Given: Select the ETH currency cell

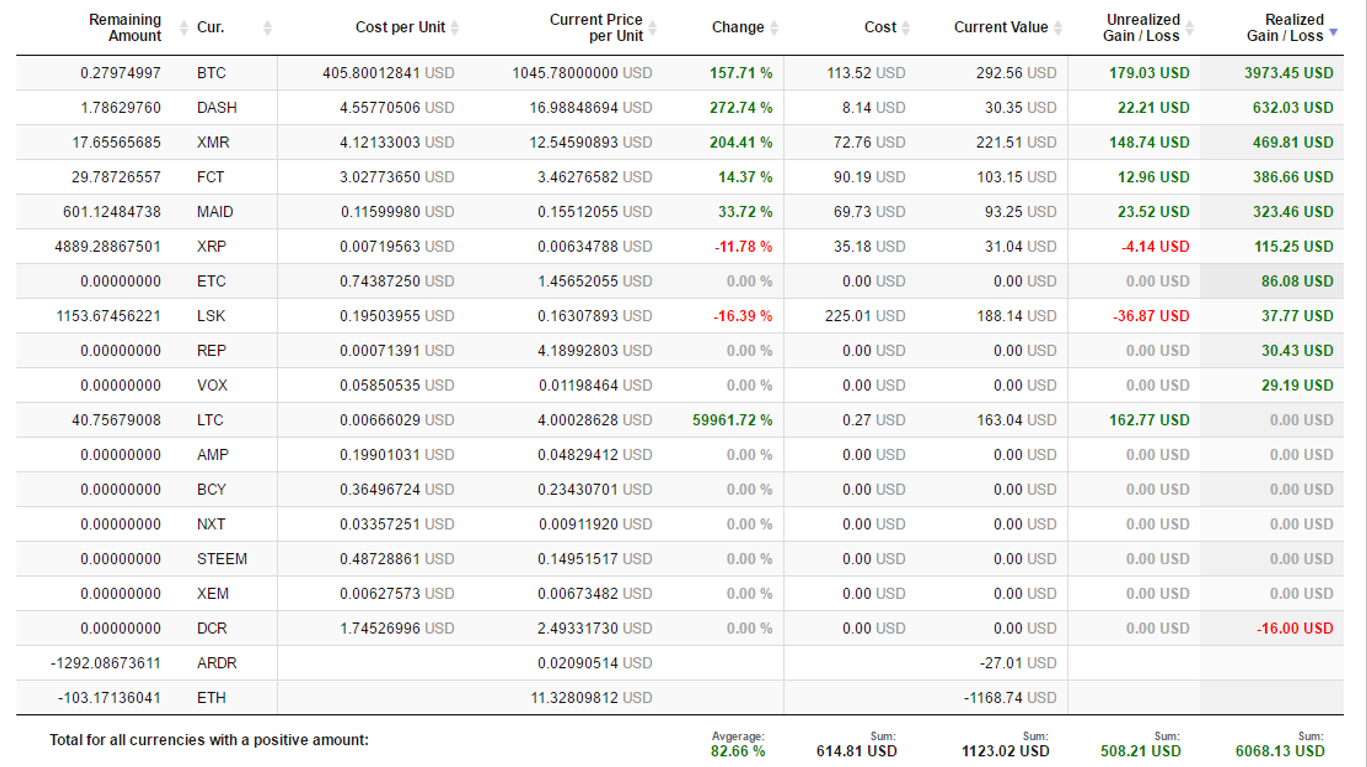Looking at the screenshot, I should point(211,697).
